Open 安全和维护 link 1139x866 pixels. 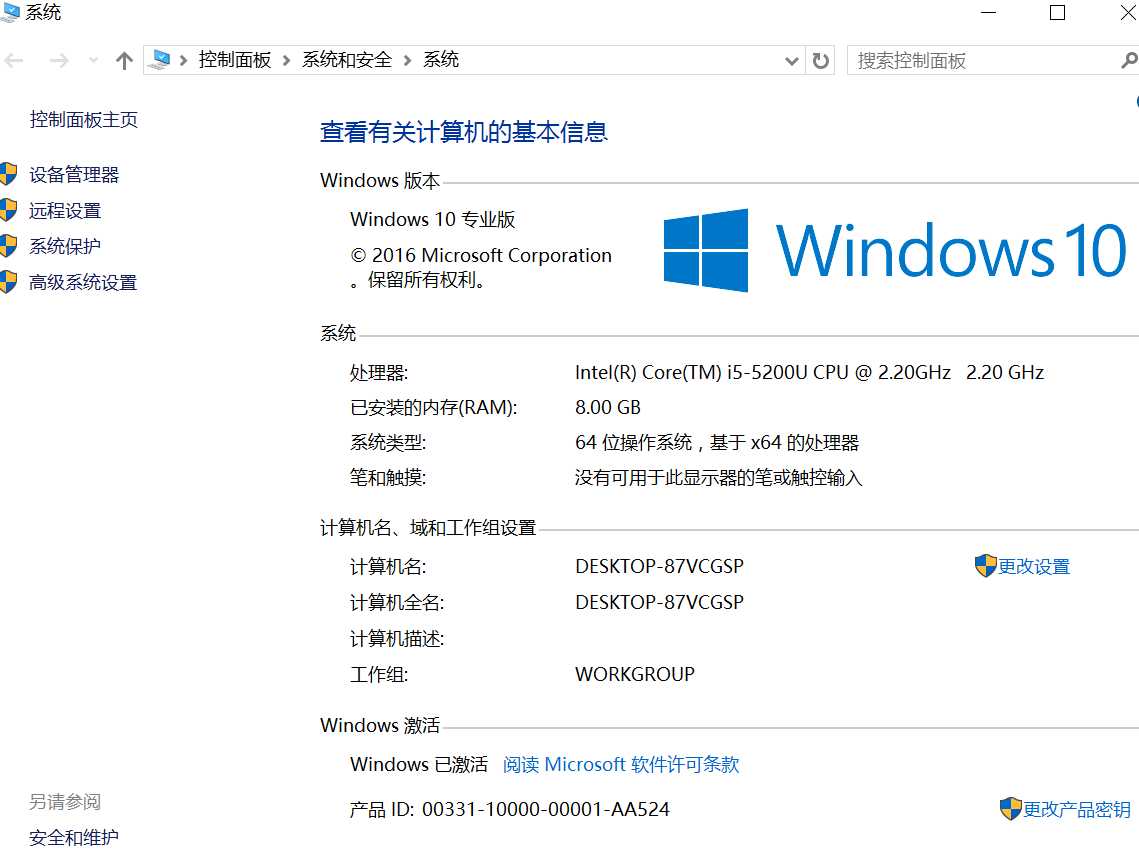coord(74,838)
